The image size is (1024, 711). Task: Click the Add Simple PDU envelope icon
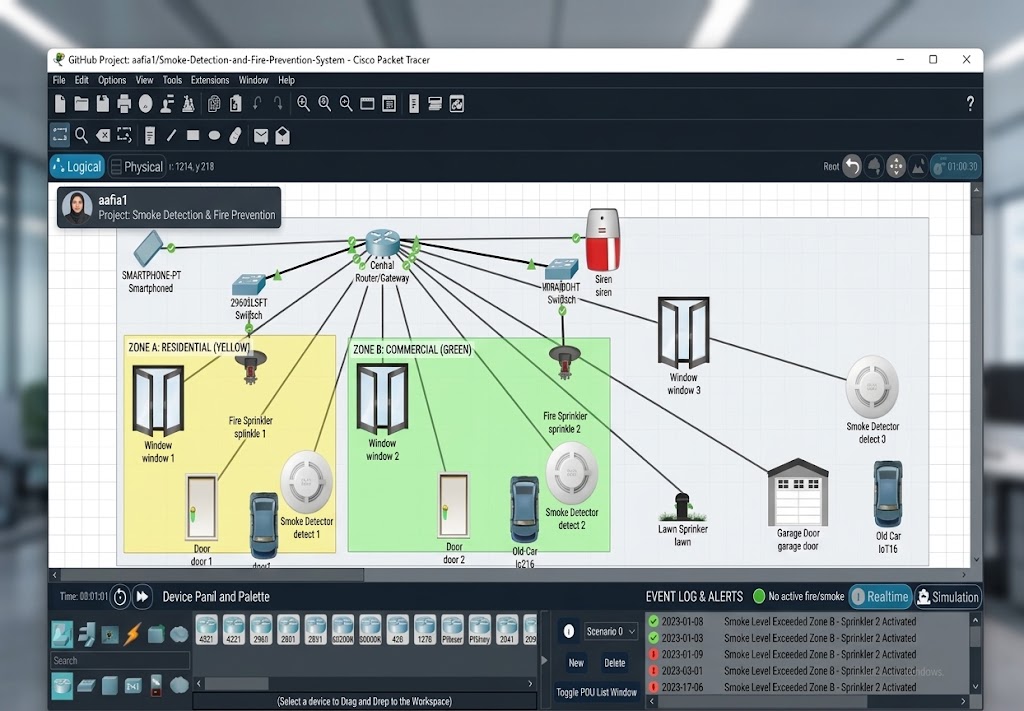click(x=261, y=136)
